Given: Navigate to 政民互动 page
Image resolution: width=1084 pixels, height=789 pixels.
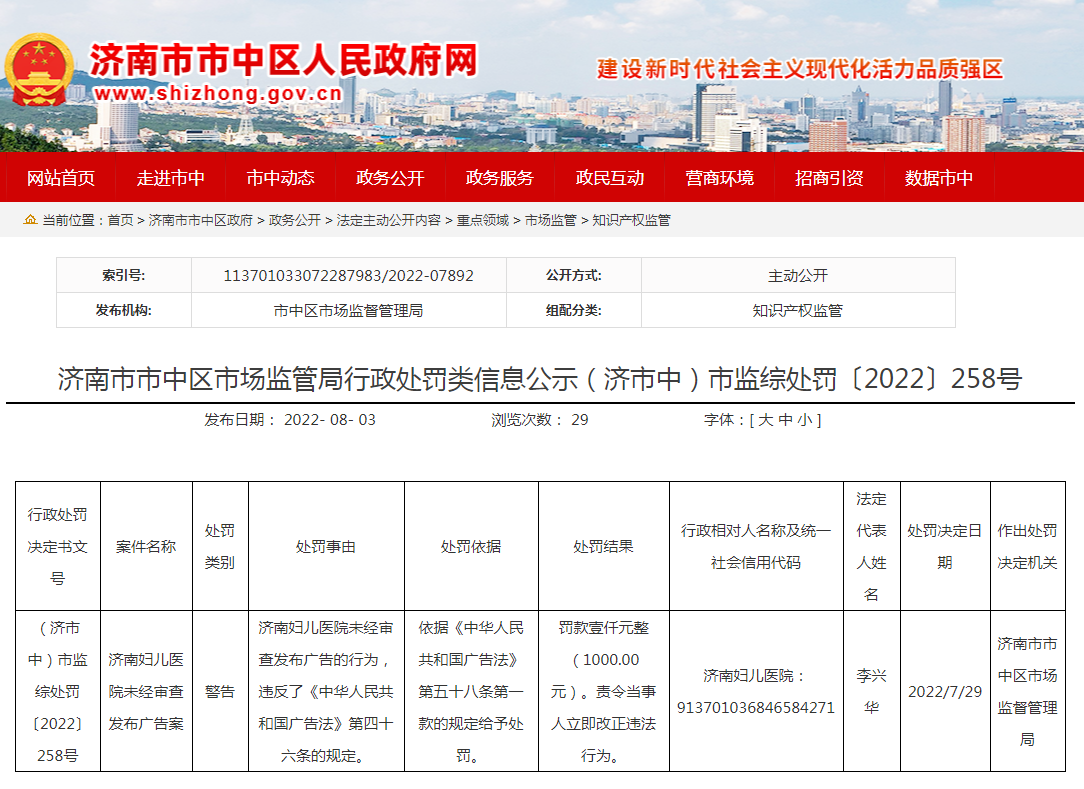Looking at the screenshot, I should (x=610, y=178).
